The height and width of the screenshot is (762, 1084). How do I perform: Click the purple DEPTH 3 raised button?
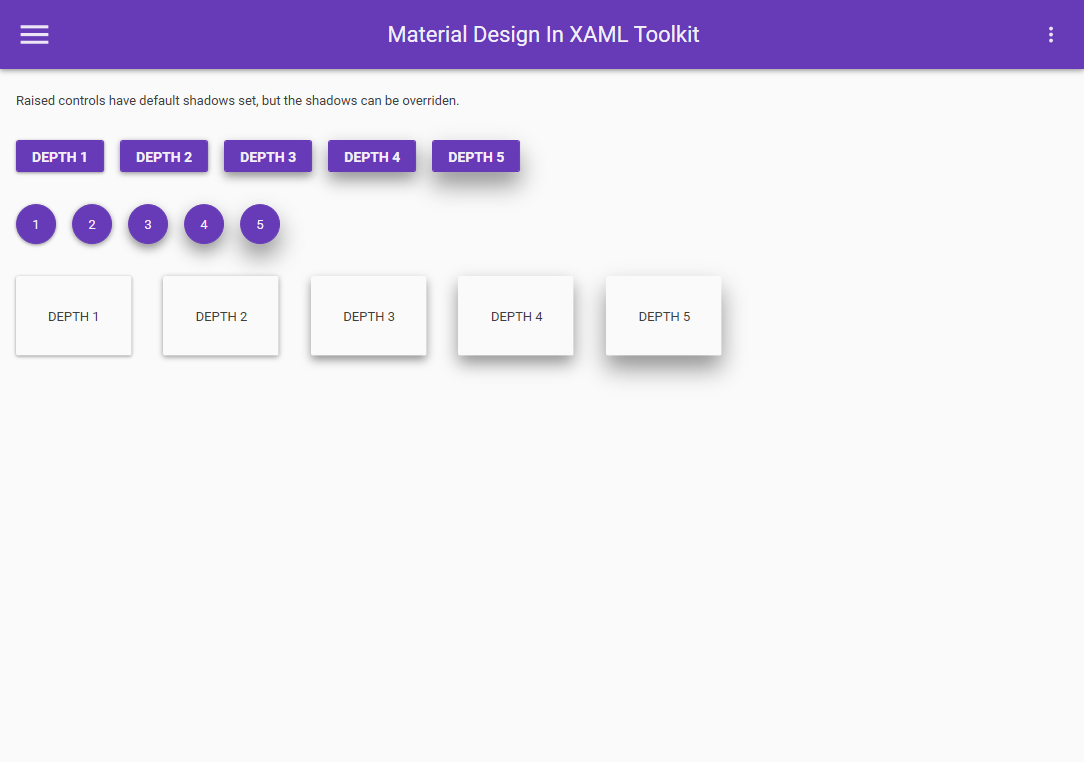[268, 156]
